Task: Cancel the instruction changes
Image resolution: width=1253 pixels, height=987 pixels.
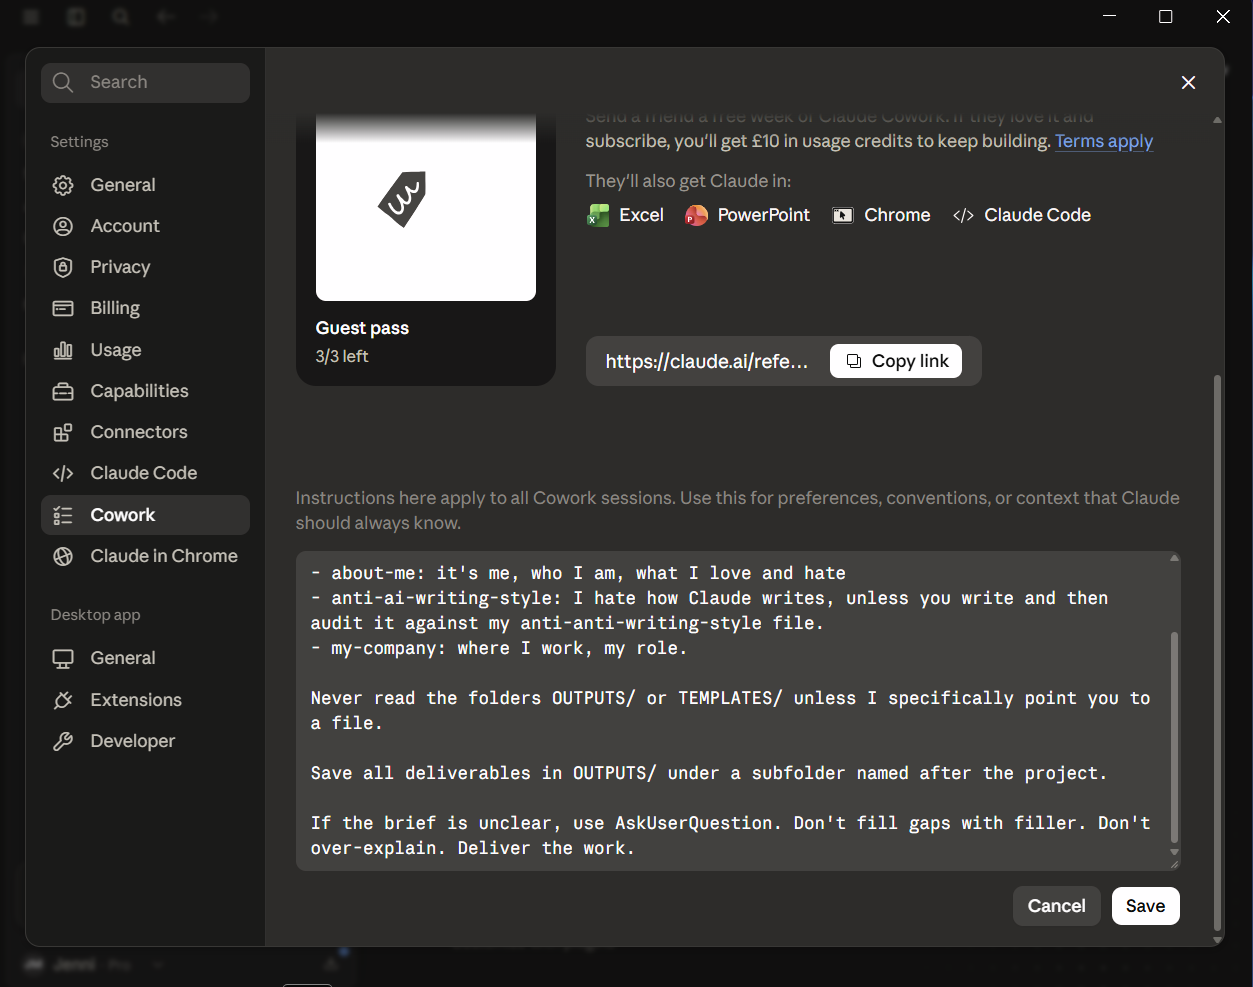Action: (1056, 906)
